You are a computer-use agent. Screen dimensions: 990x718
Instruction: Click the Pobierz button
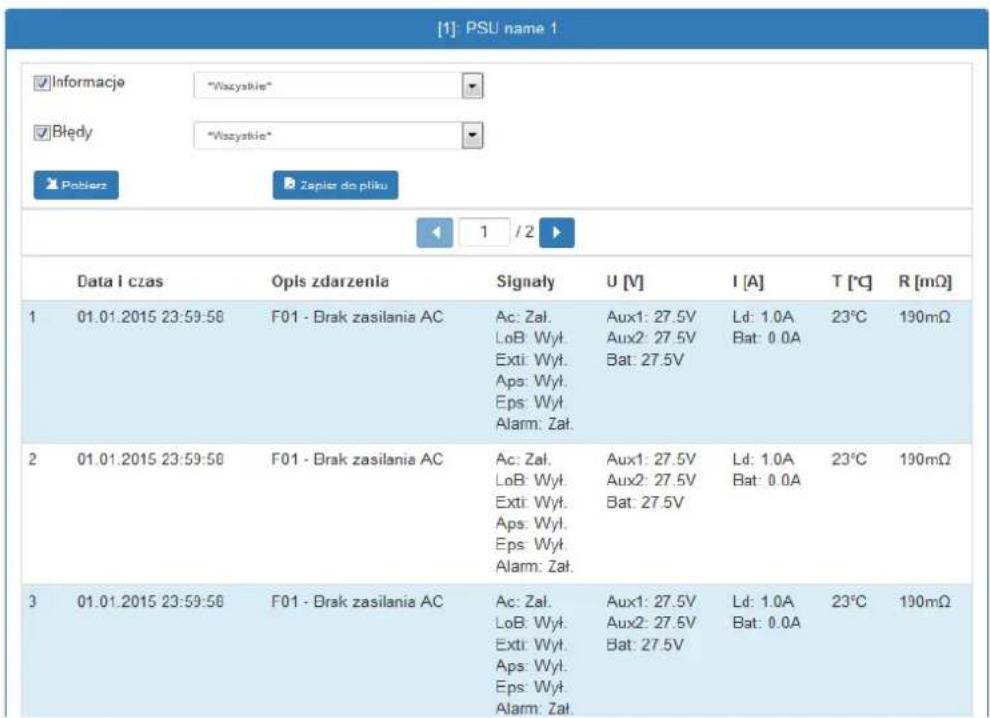click(76, 185)
